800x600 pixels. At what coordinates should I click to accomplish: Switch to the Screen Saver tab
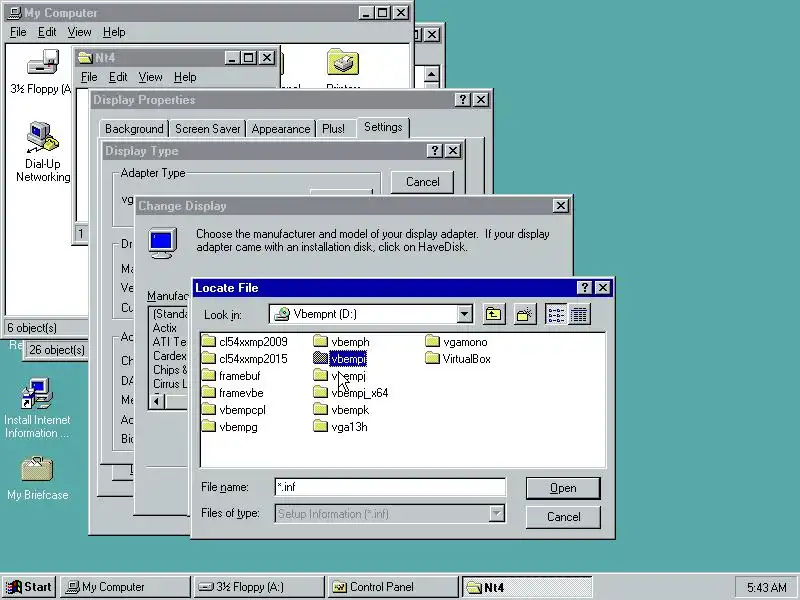click(208, 129)
